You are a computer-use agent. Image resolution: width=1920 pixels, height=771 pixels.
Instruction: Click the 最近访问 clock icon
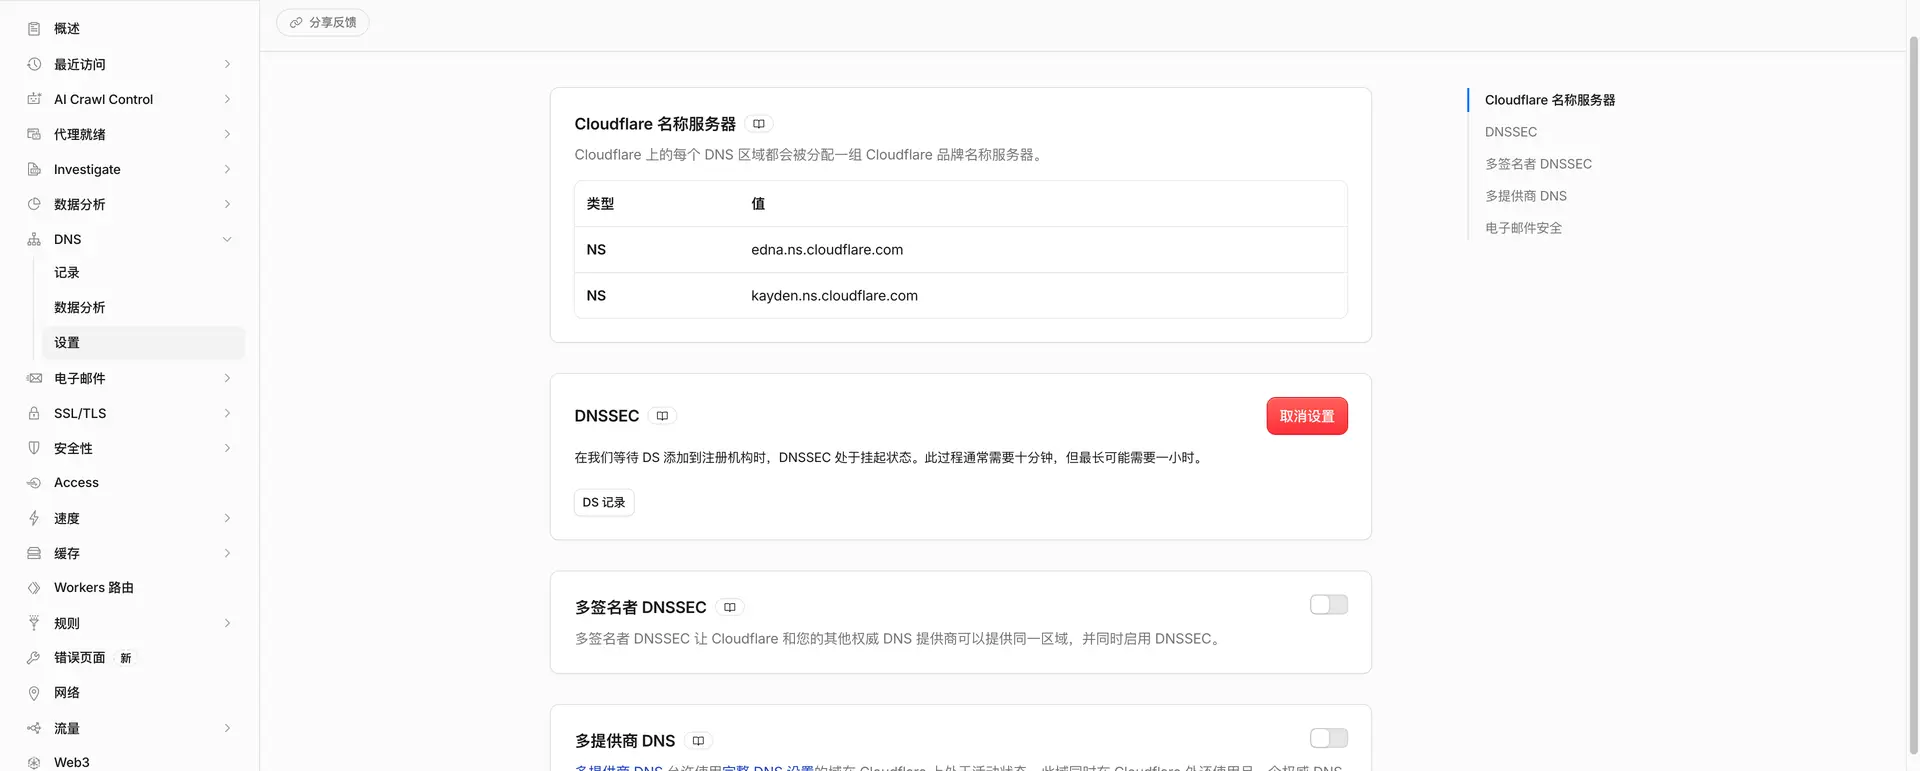(34, 64)
